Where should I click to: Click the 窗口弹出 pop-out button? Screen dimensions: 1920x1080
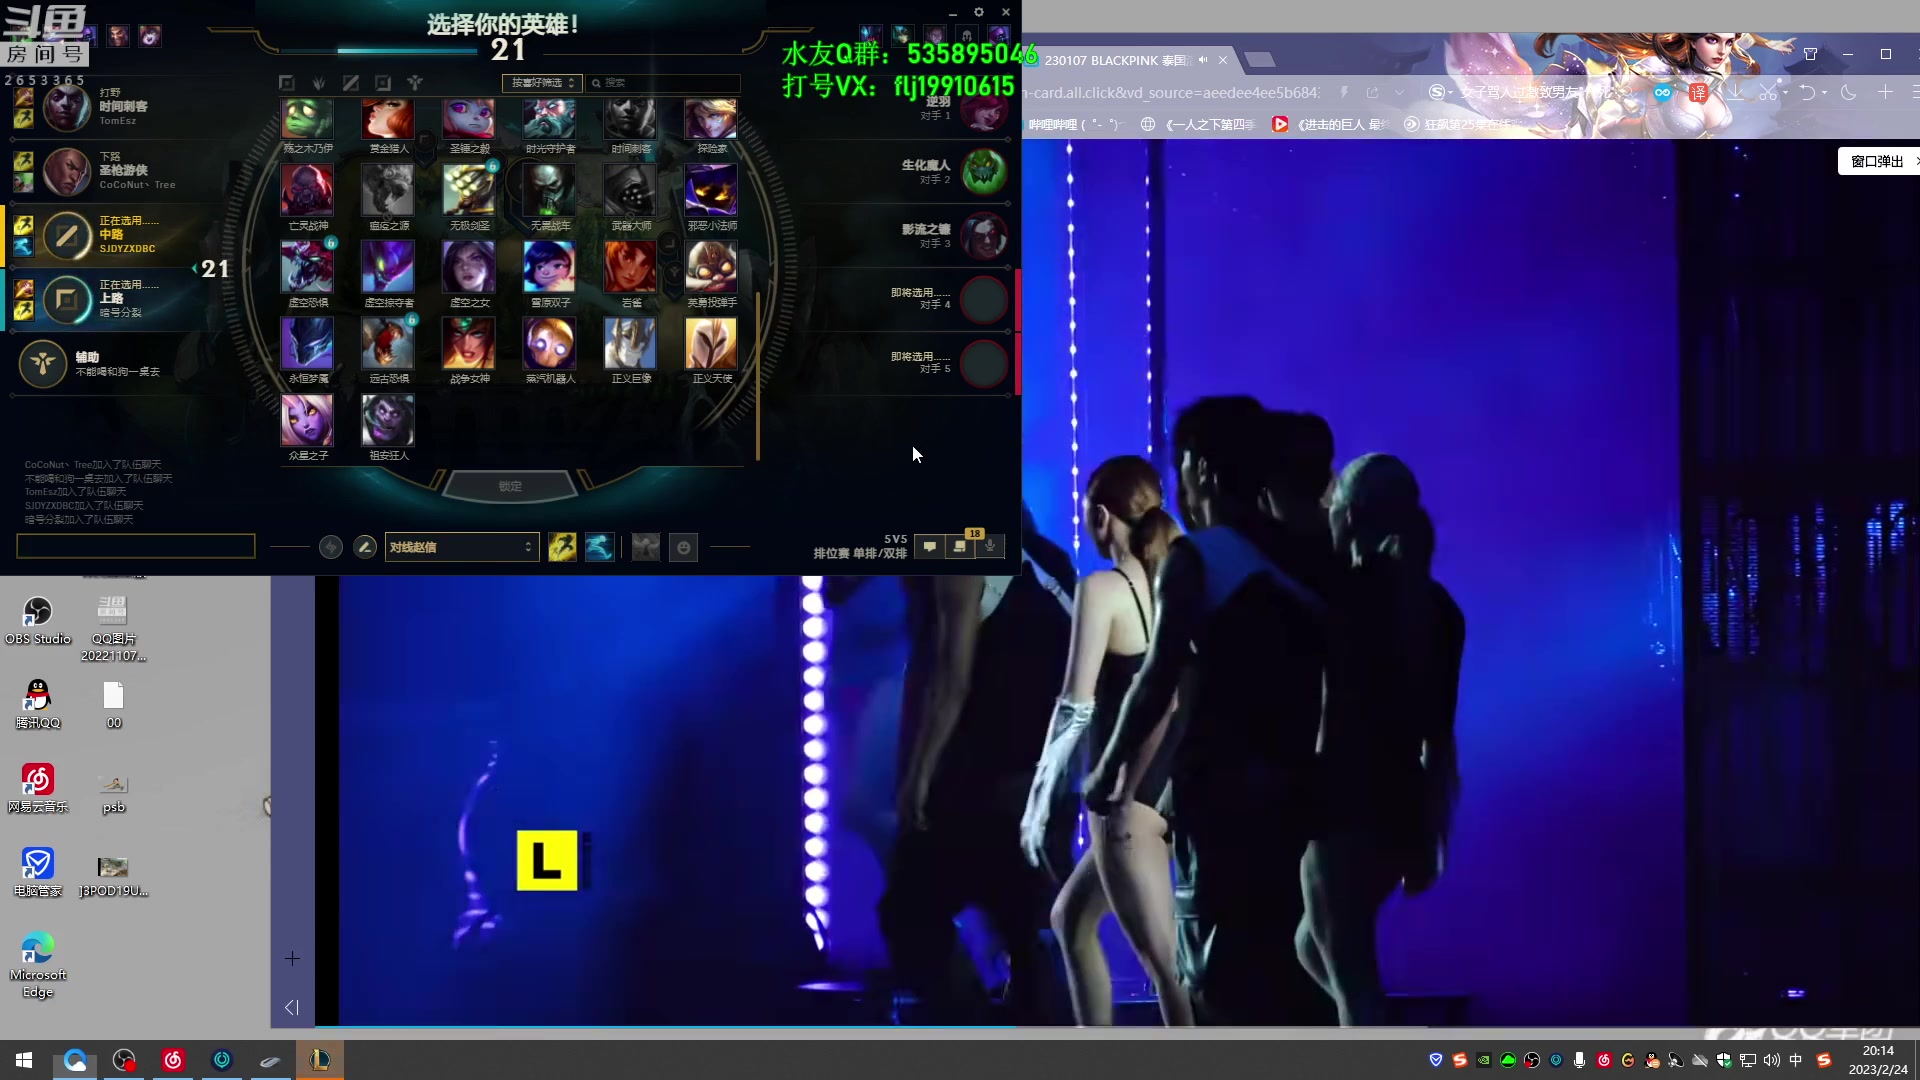click(x=1878, y=161)
